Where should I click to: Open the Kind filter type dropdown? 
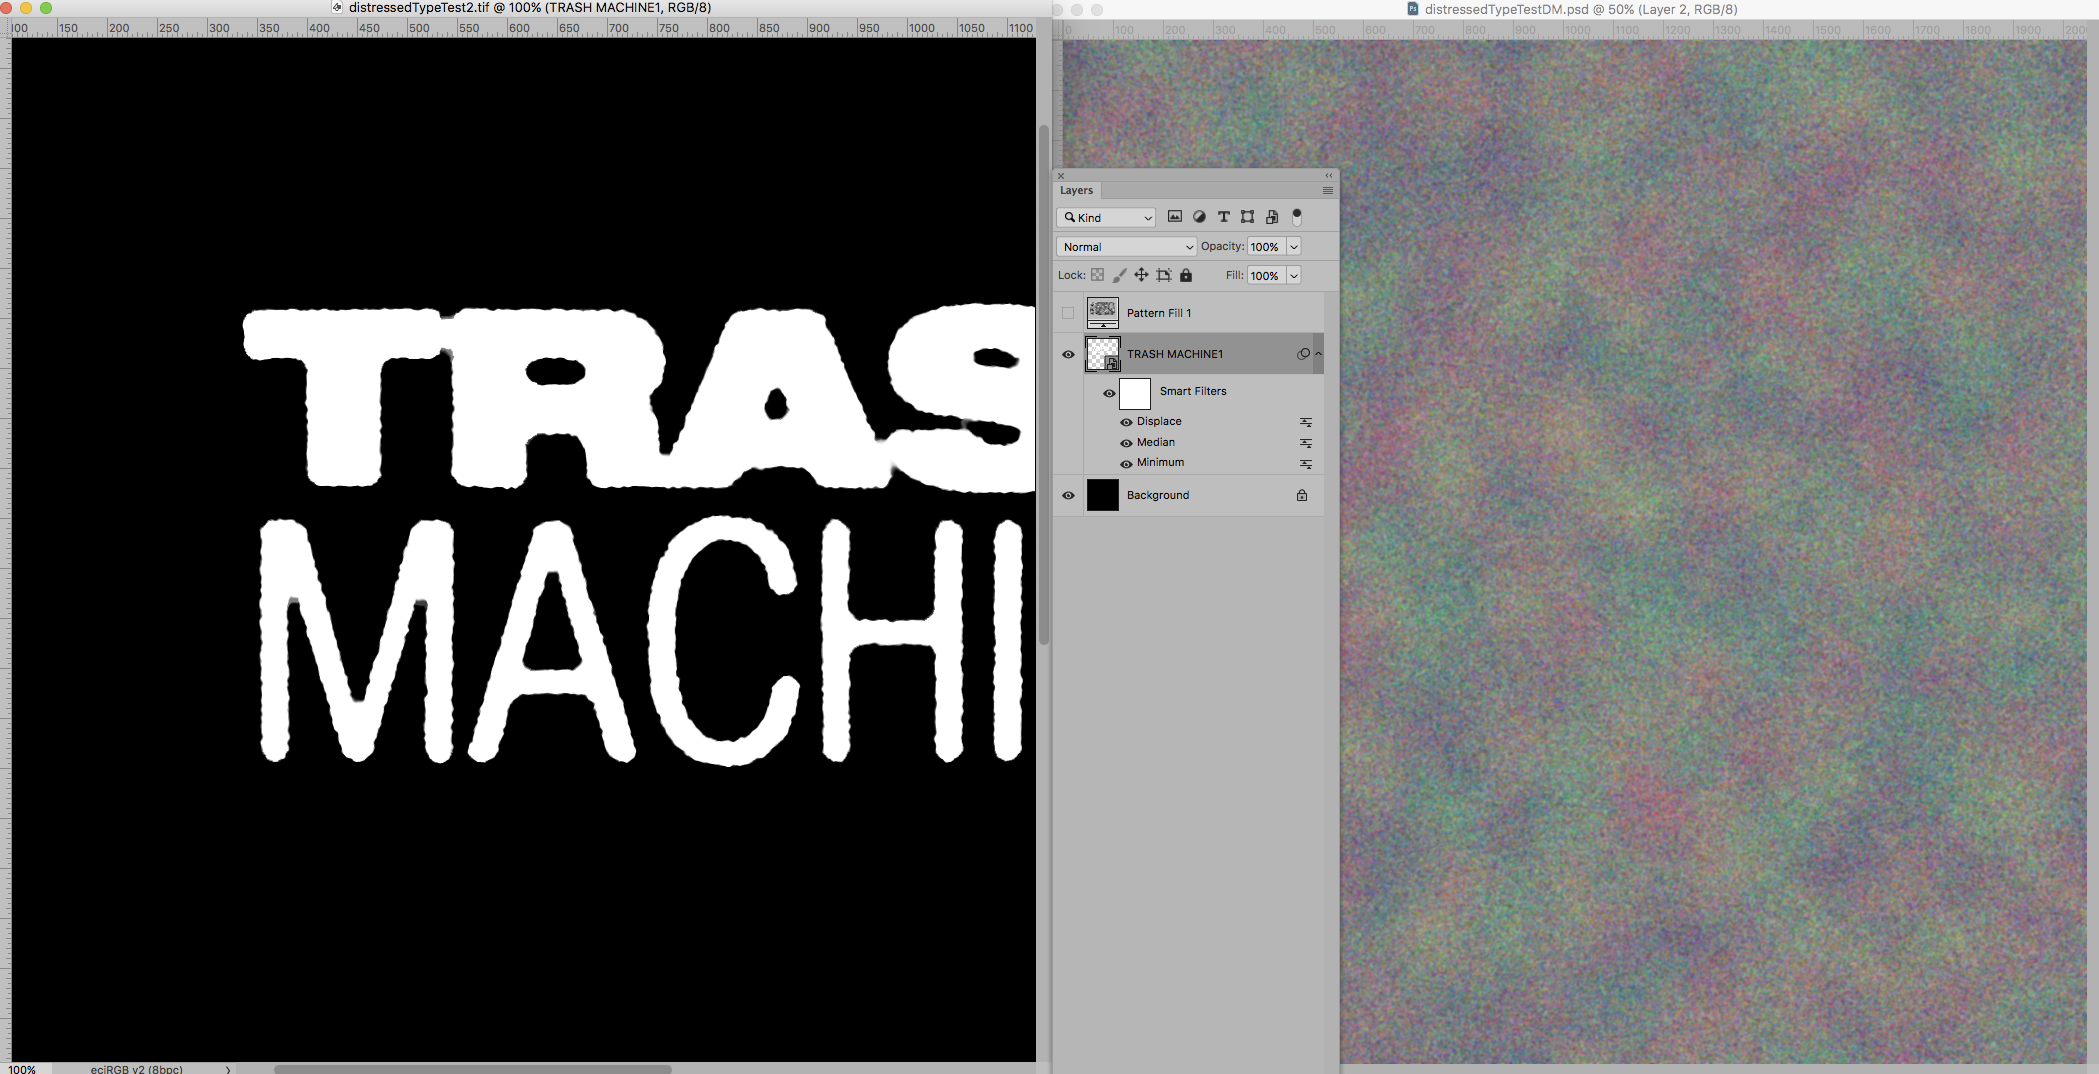(1106, 217)
